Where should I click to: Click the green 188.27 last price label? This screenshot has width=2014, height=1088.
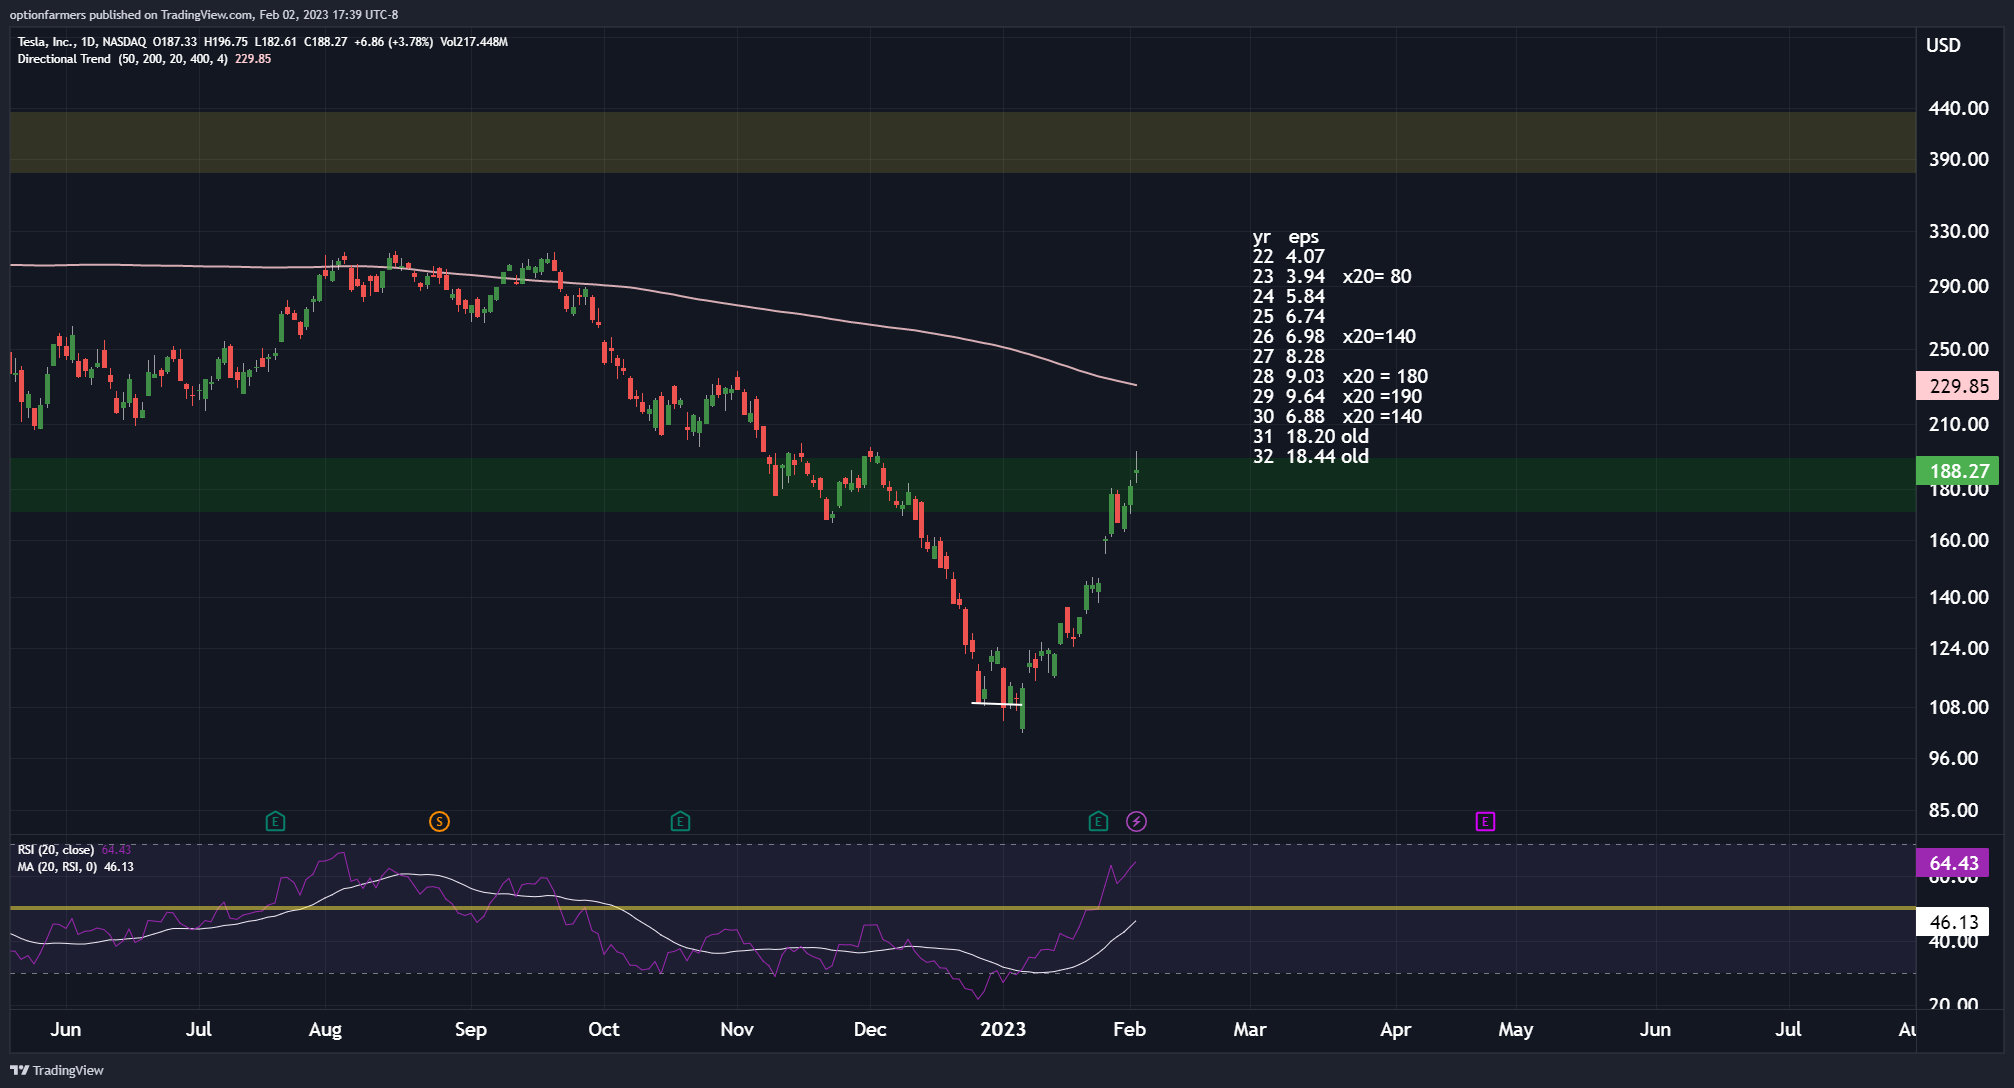tap(1958, 471)
